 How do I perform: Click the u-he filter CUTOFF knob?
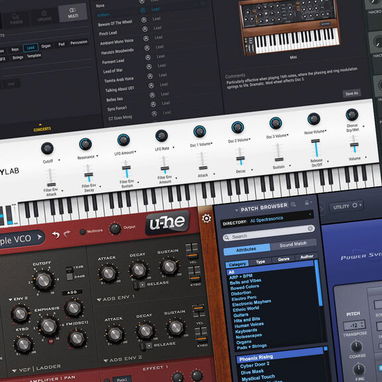pos(43,280)
